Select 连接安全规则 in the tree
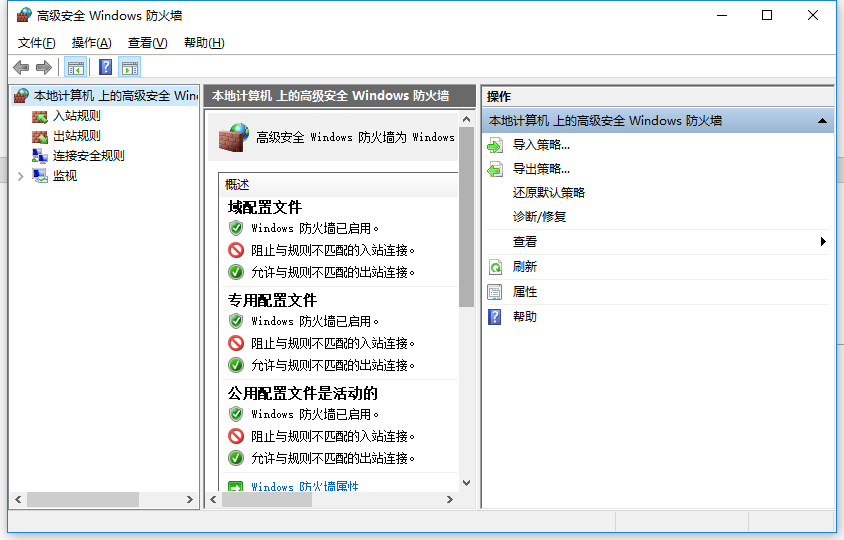Screen dimensions: 844x540 [88, 156]
